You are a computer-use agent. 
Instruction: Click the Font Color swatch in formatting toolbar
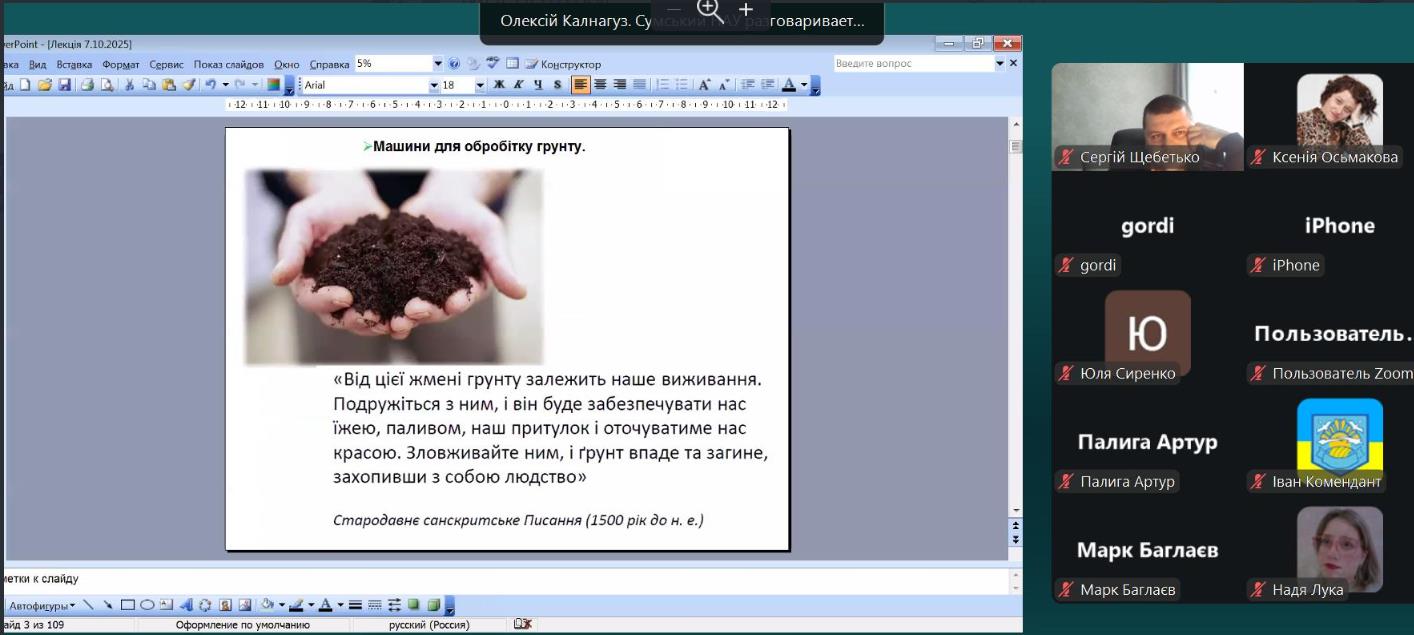(x=789, y=85)
